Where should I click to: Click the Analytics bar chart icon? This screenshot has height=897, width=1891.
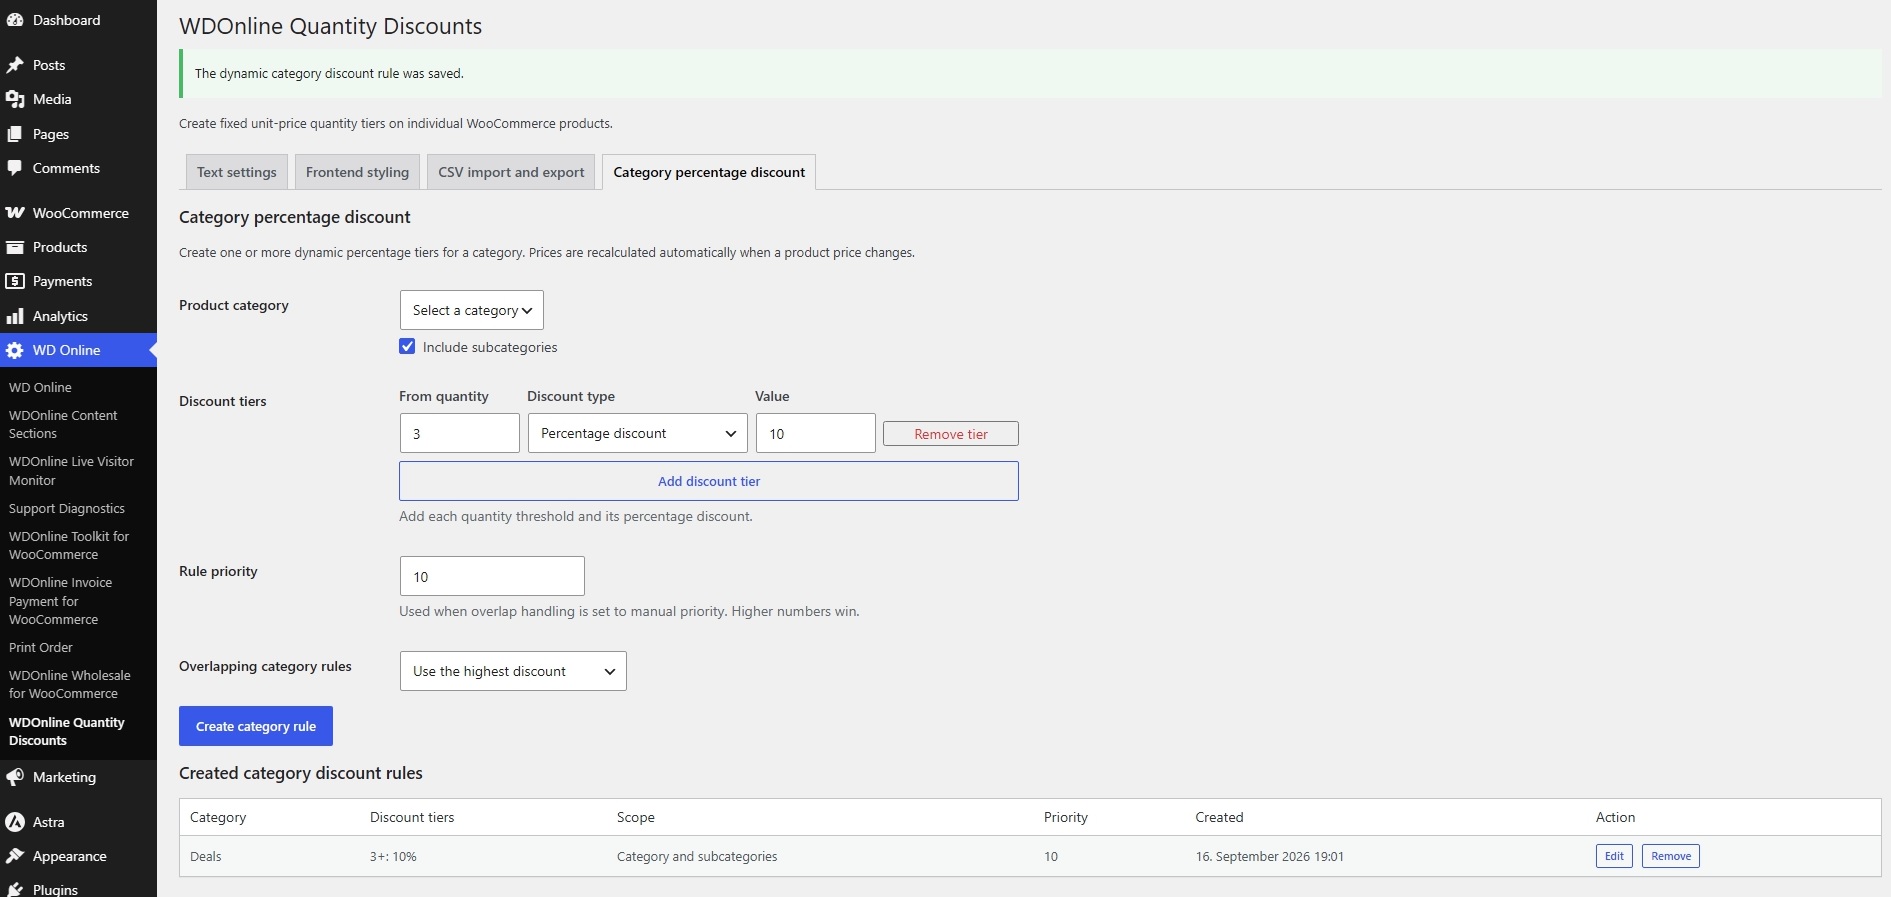coord(15,316)
